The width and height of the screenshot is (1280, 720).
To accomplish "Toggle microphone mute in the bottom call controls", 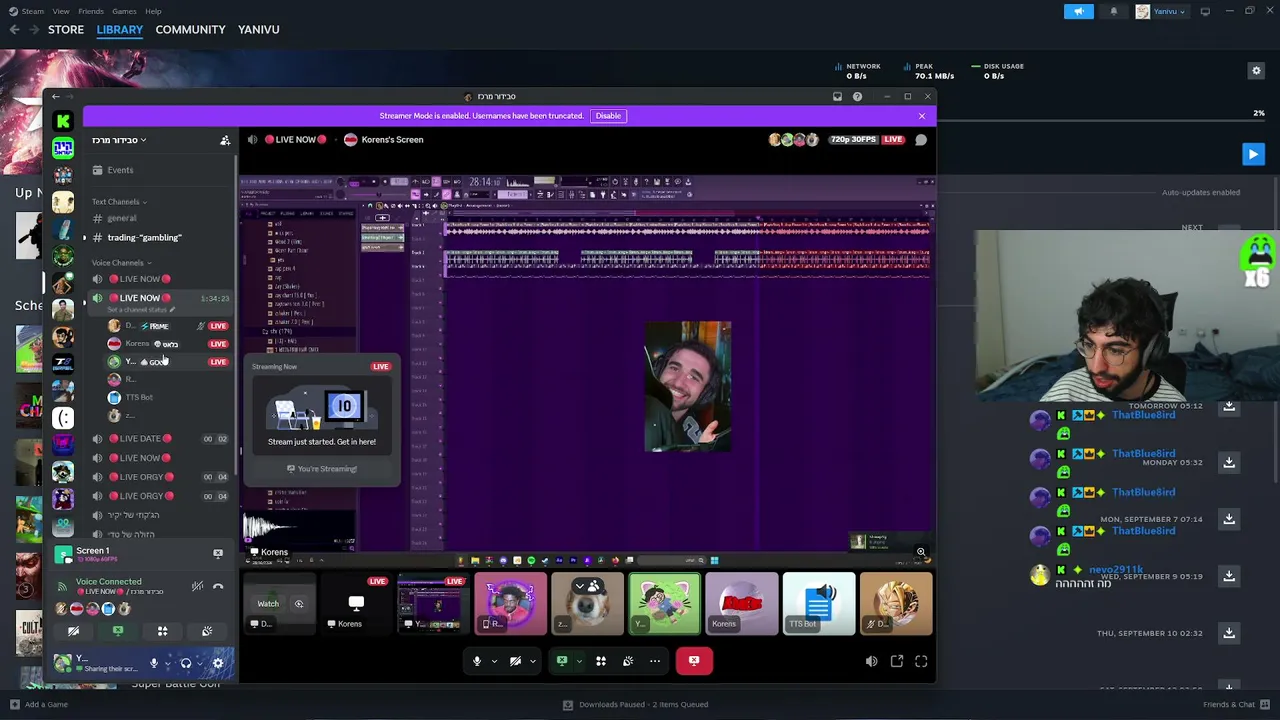I will tap(477, 661).
